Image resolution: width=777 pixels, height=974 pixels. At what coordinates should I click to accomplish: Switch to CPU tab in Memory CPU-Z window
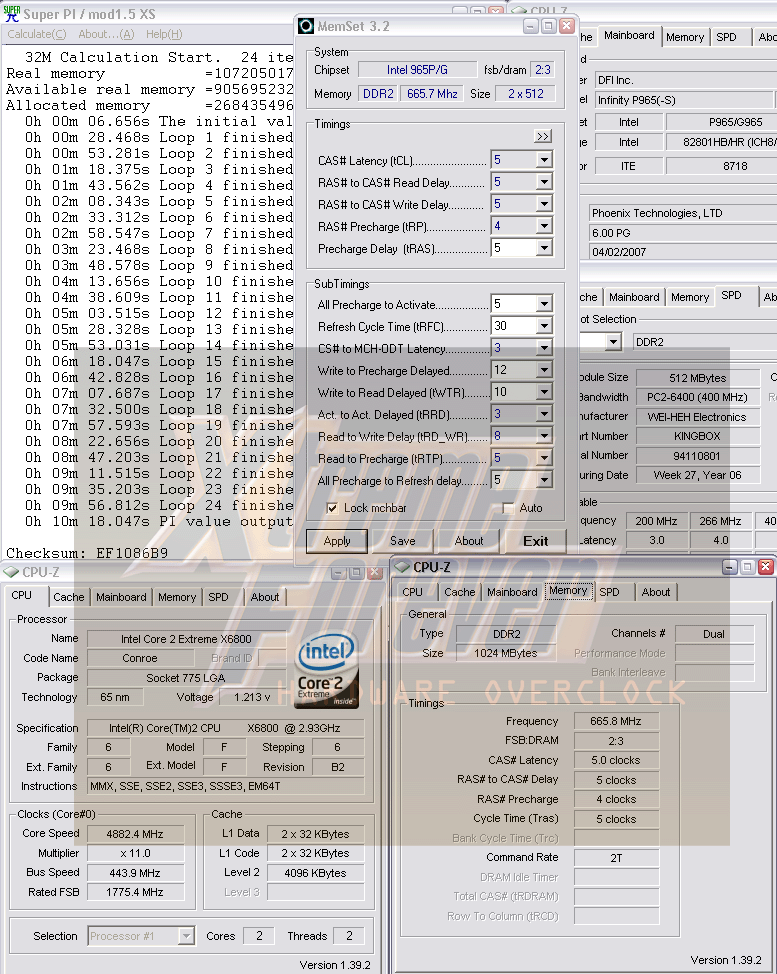412,593
